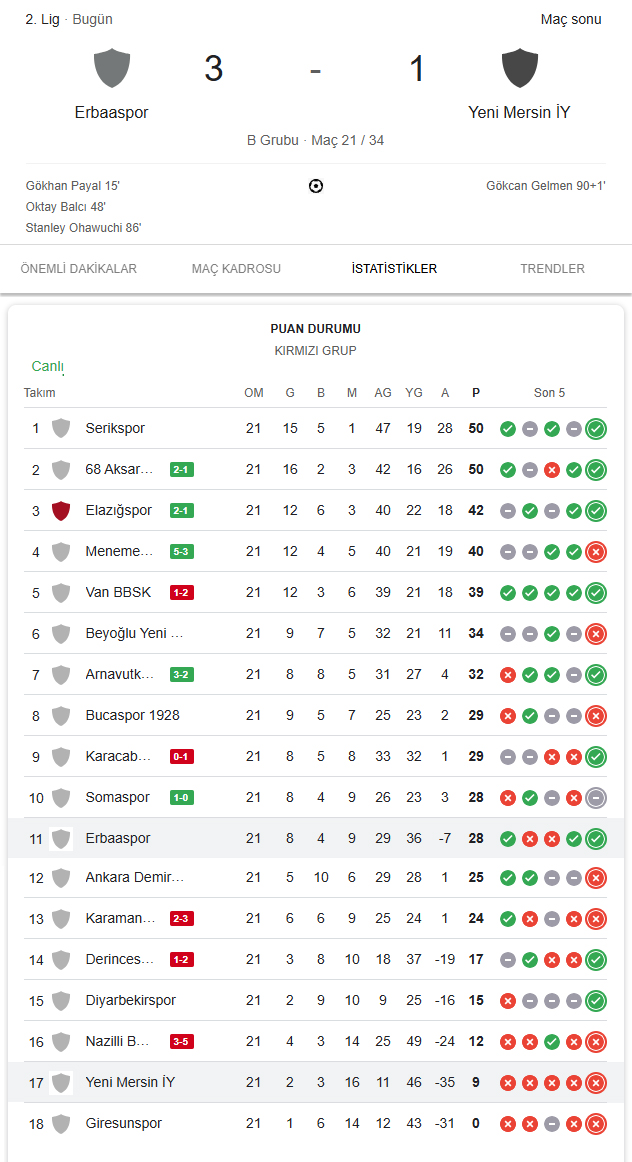Image resolution: width=632 pixels, height=1162 pixels.
Task: Open the ÖNEMLİ DAKİKALAR tab
Action: [x=79, y=269]
